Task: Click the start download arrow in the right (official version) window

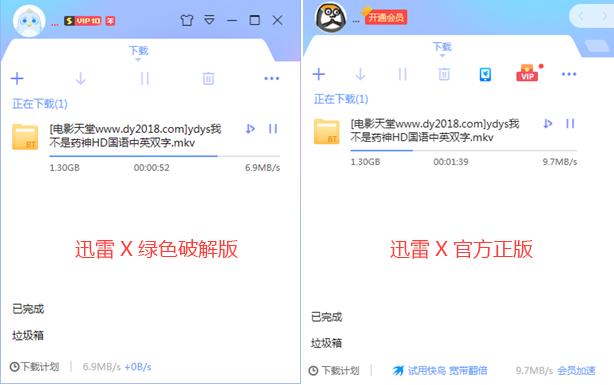Action: (x=360, y=74)
